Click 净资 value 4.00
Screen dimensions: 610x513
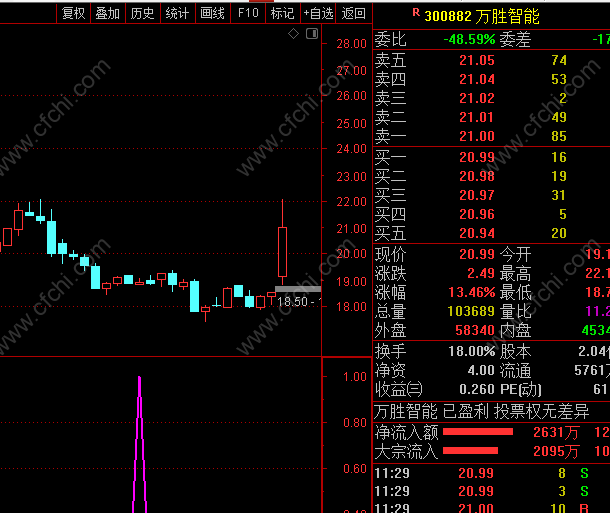[481, 370]
